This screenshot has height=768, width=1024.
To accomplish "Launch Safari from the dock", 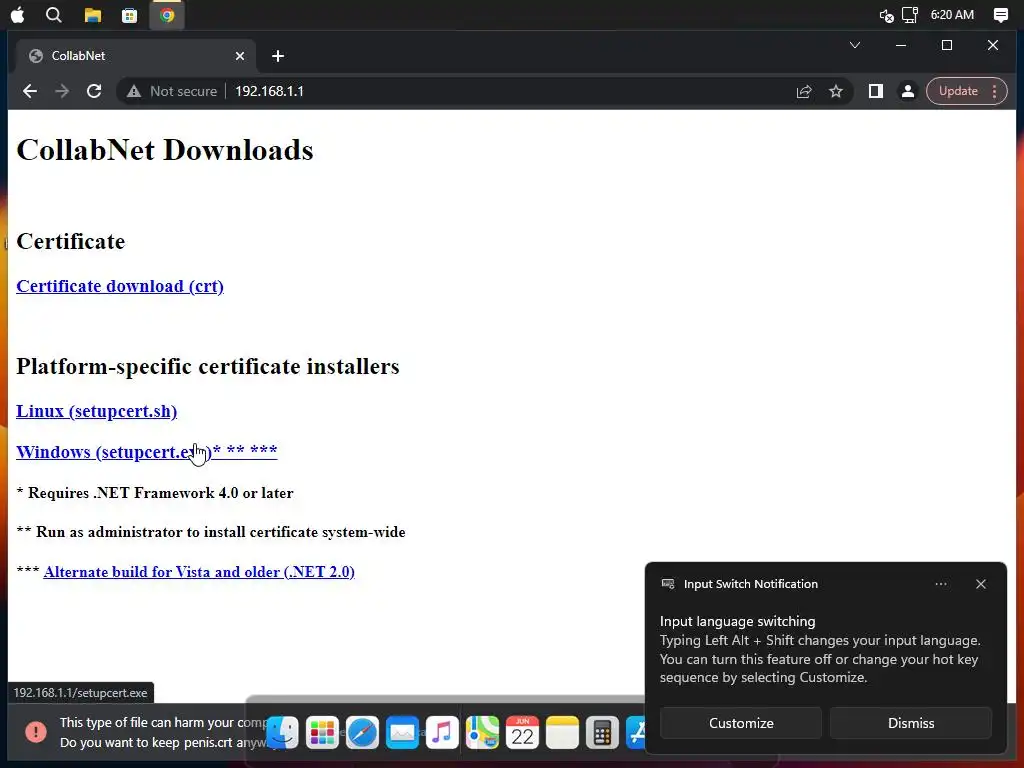I will tap(362, 732).
